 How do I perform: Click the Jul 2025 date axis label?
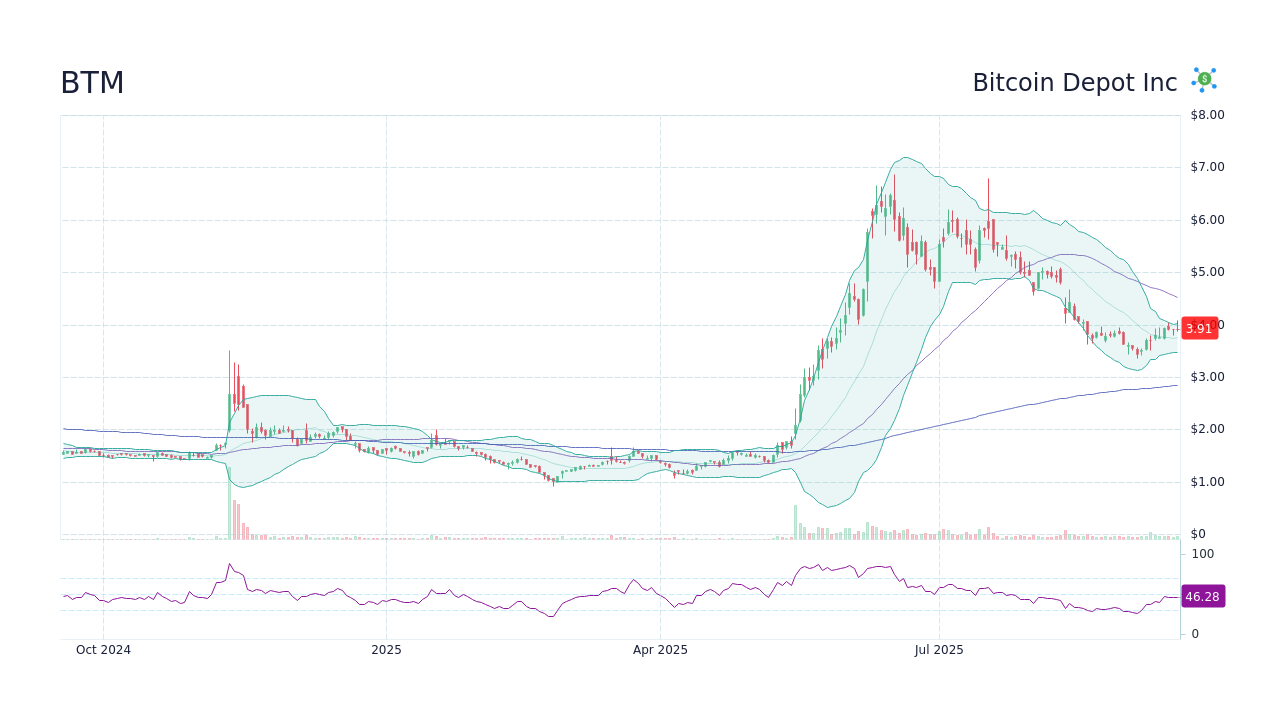point(939,650)
